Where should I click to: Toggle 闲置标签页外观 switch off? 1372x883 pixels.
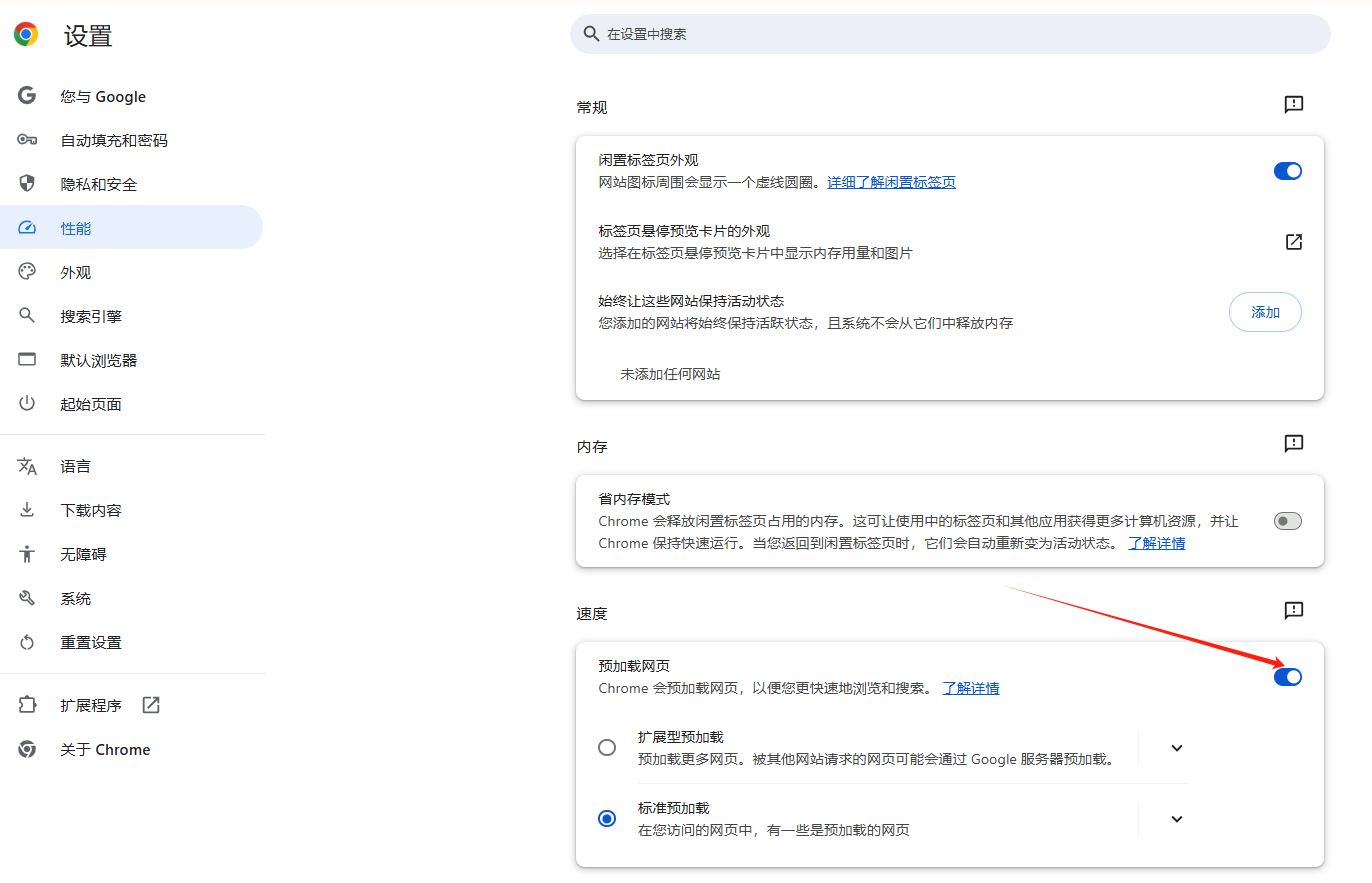pos(1288,171)
